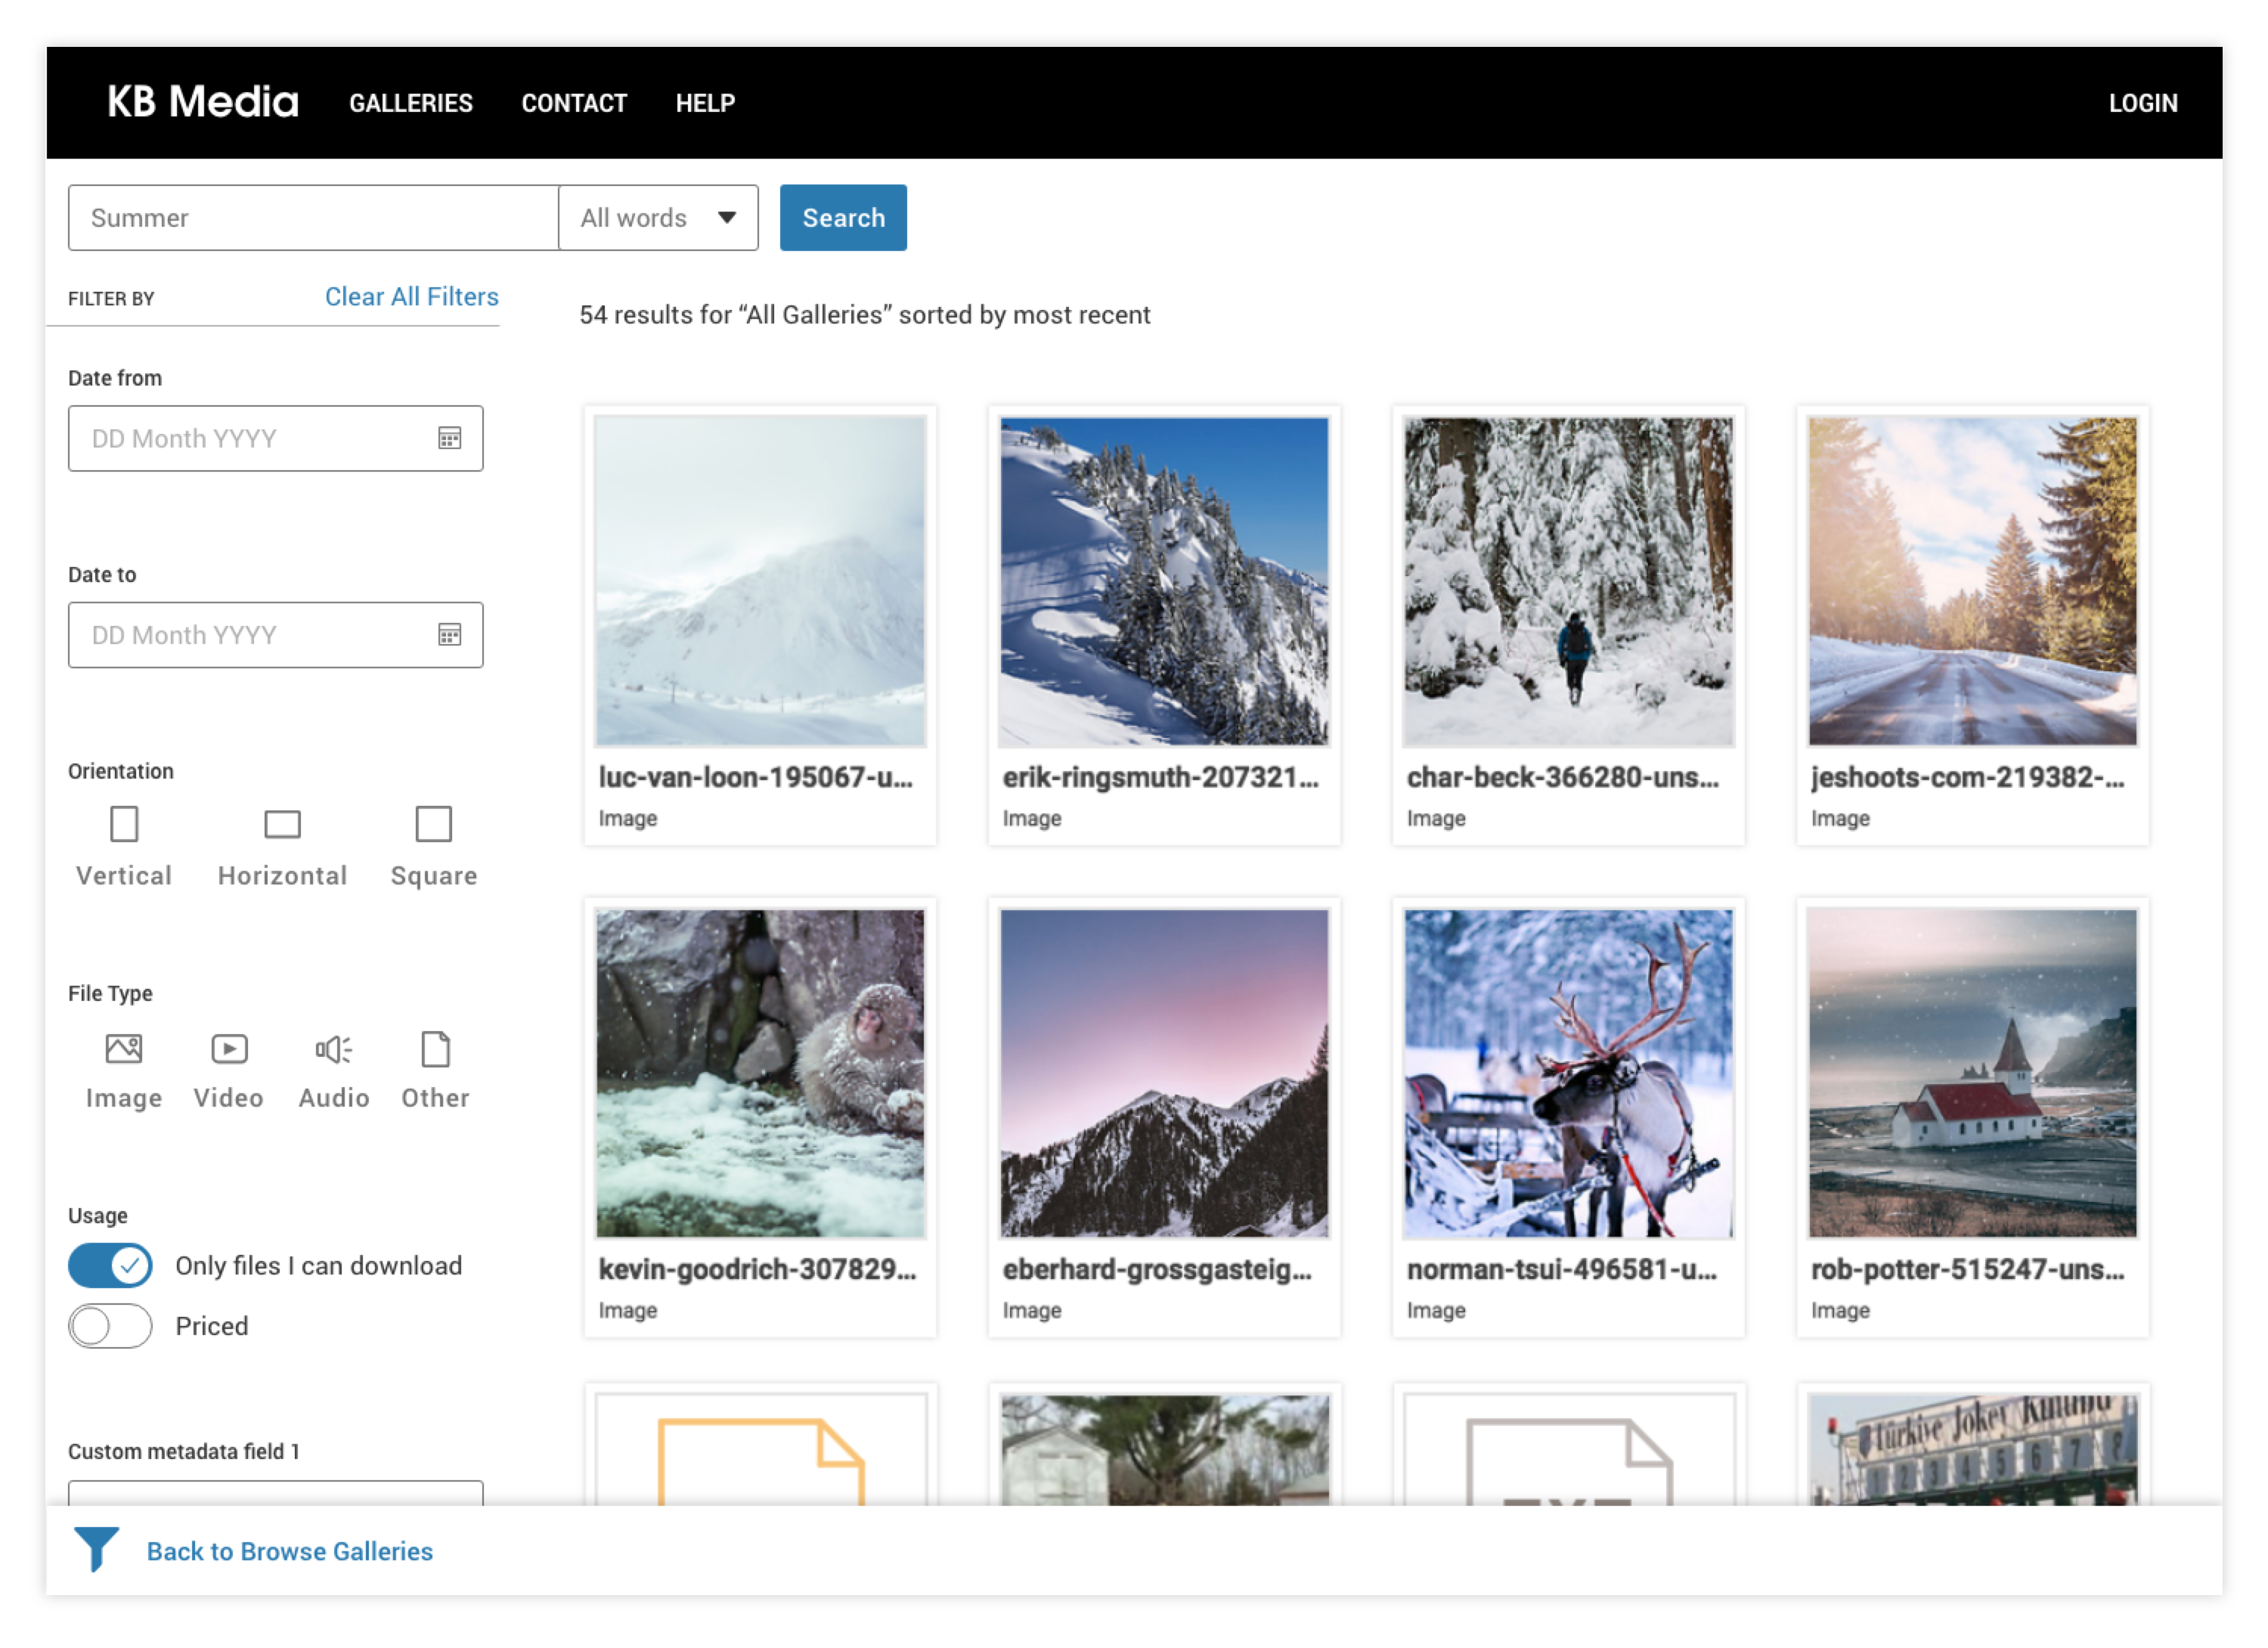Viewport: 2268px width, 1648px height.
Task: Click the Login link
Action: (2143, 103)
